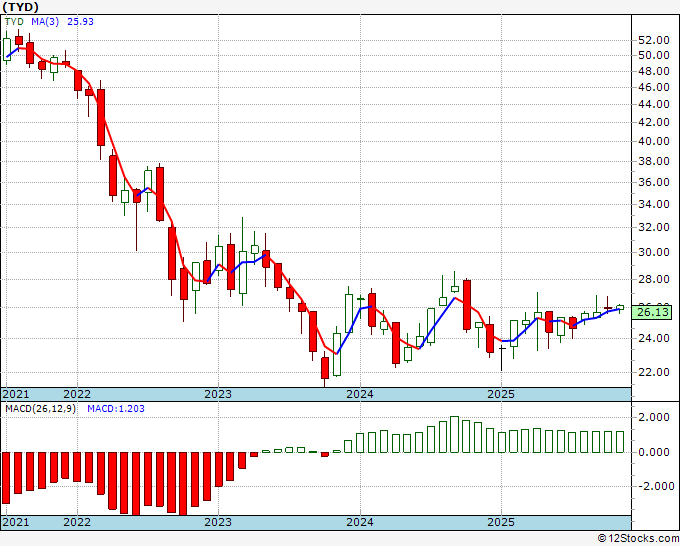Click the (TYD) chart title
680x546 pixels.
point(20,7)
